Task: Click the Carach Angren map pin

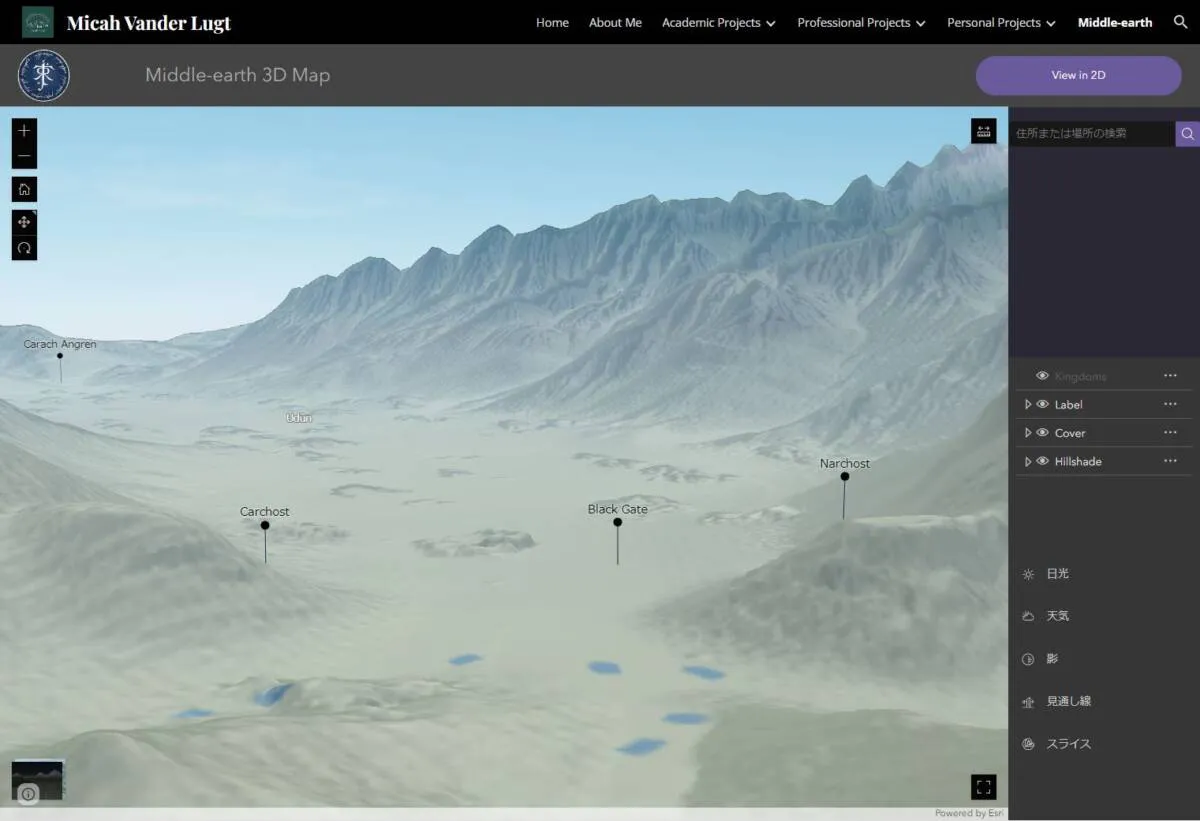Action: pyautogui.click(x=60, y=356)
